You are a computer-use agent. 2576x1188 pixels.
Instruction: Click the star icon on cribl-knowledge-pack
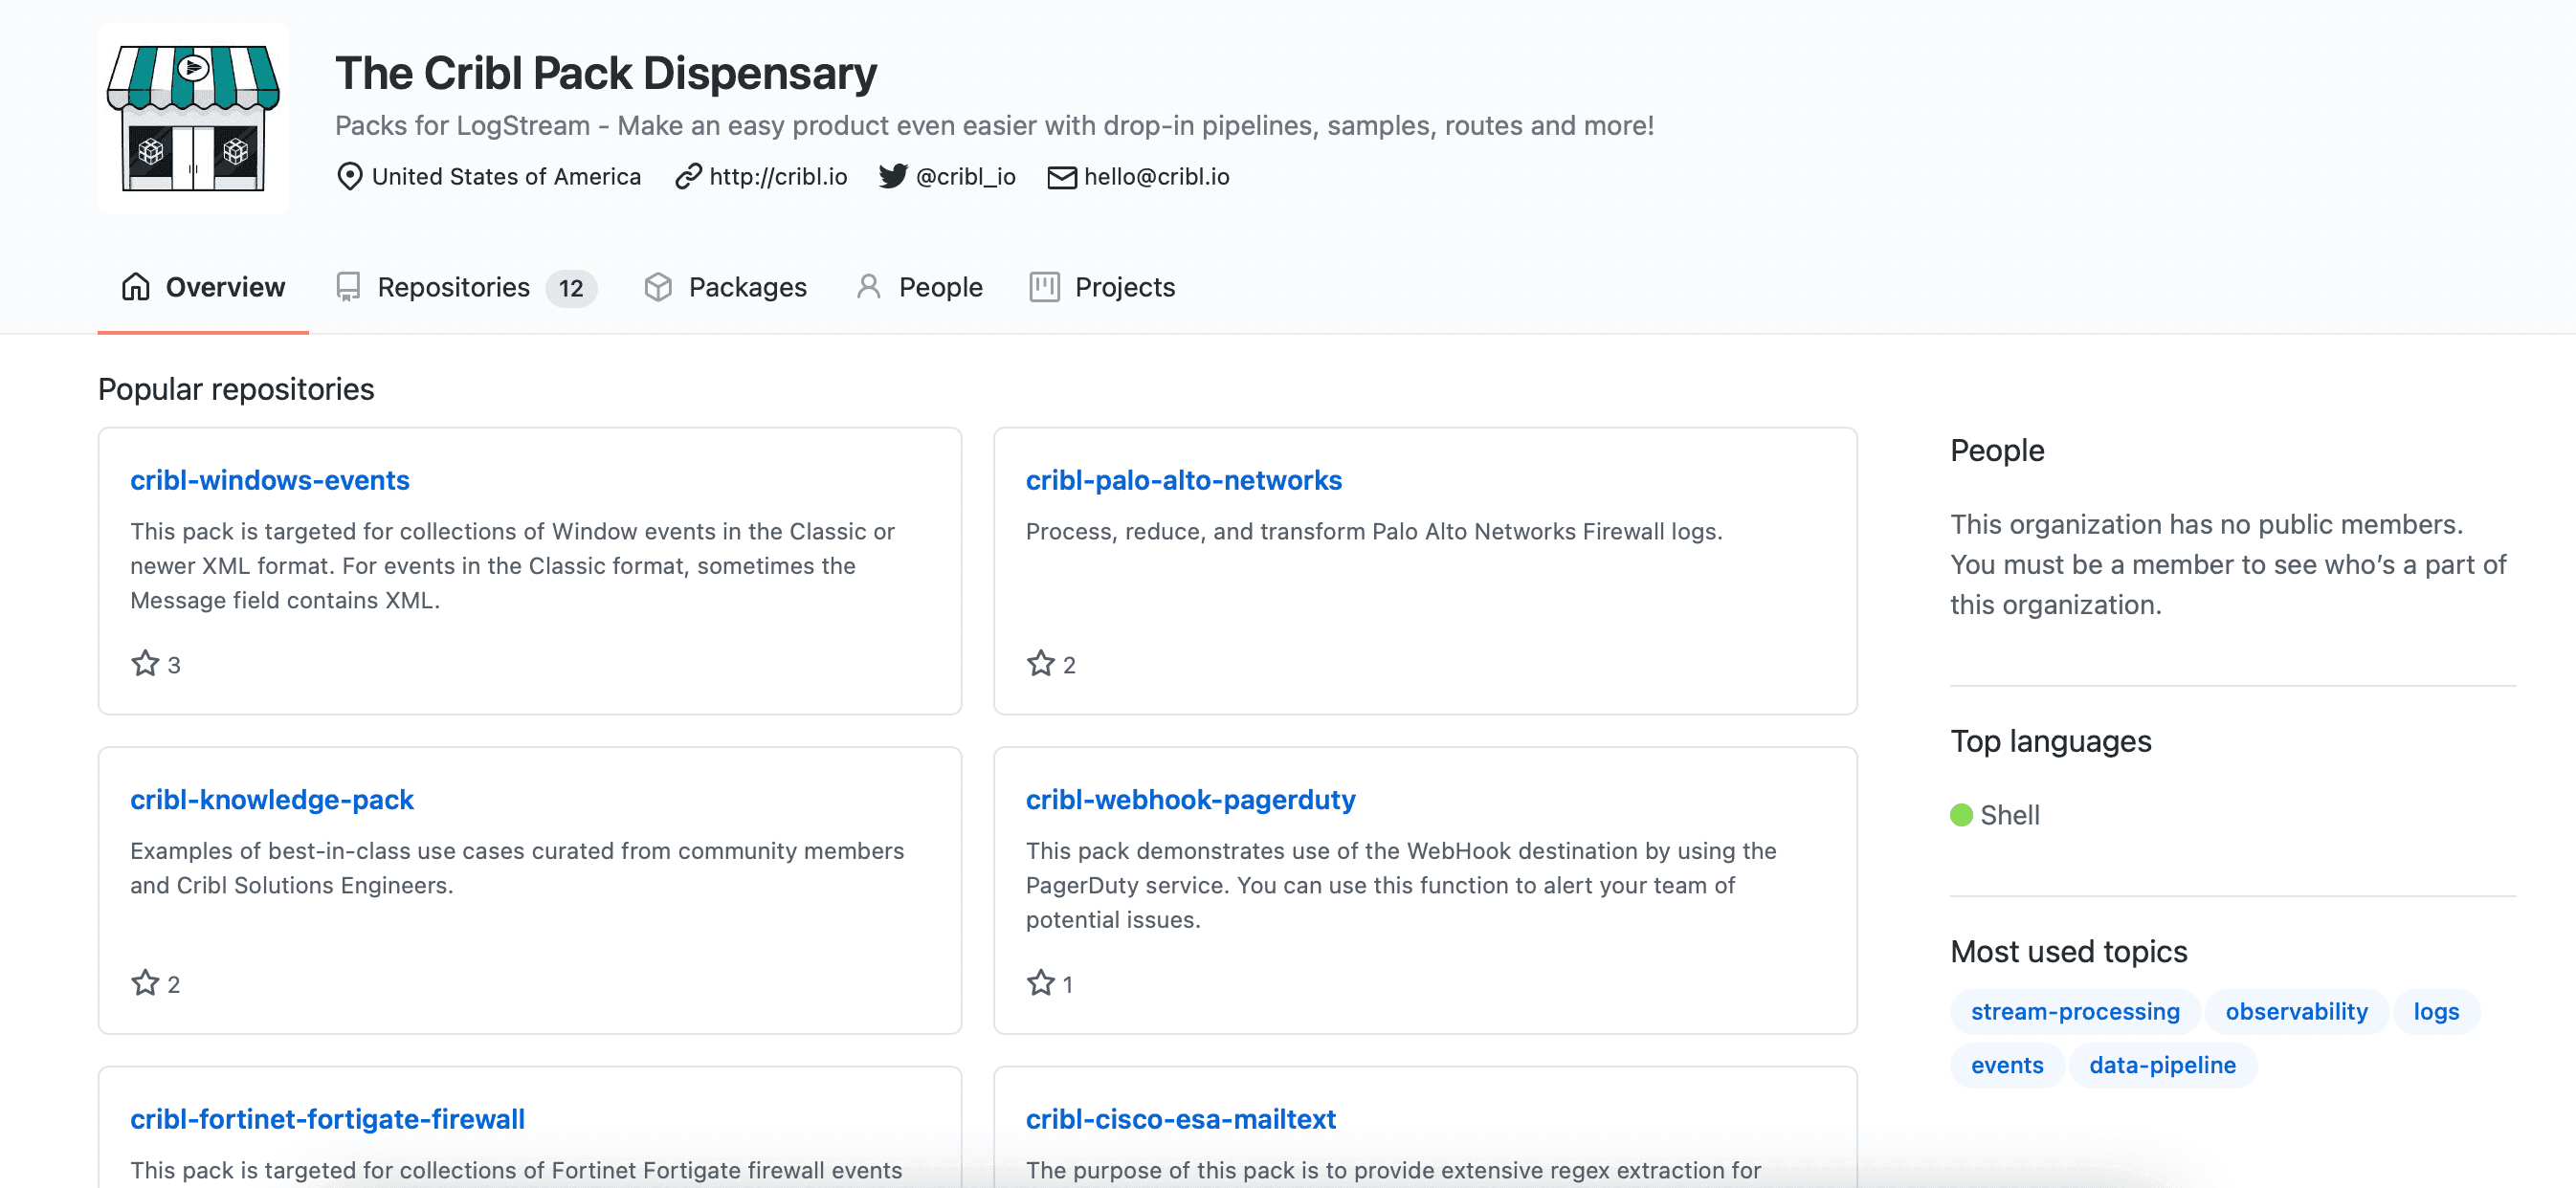tap(145, 983)
